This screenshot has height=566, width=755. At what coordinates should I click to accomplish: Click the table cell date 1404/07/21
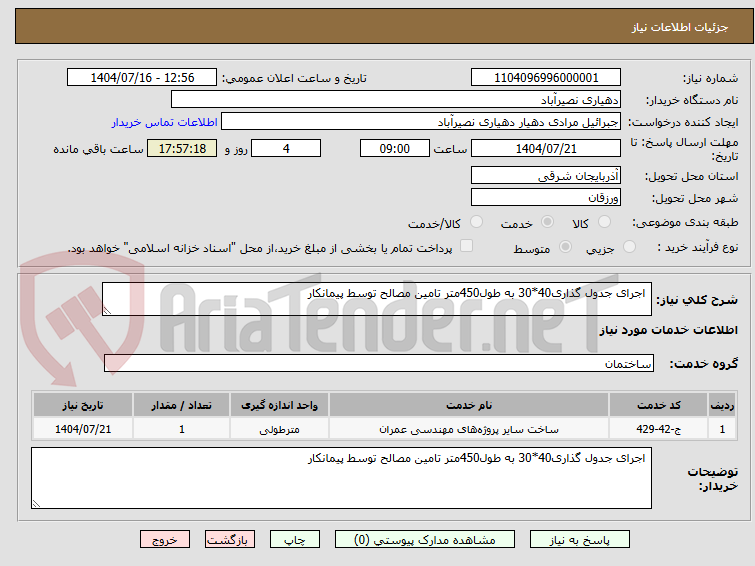pos(83,429)
